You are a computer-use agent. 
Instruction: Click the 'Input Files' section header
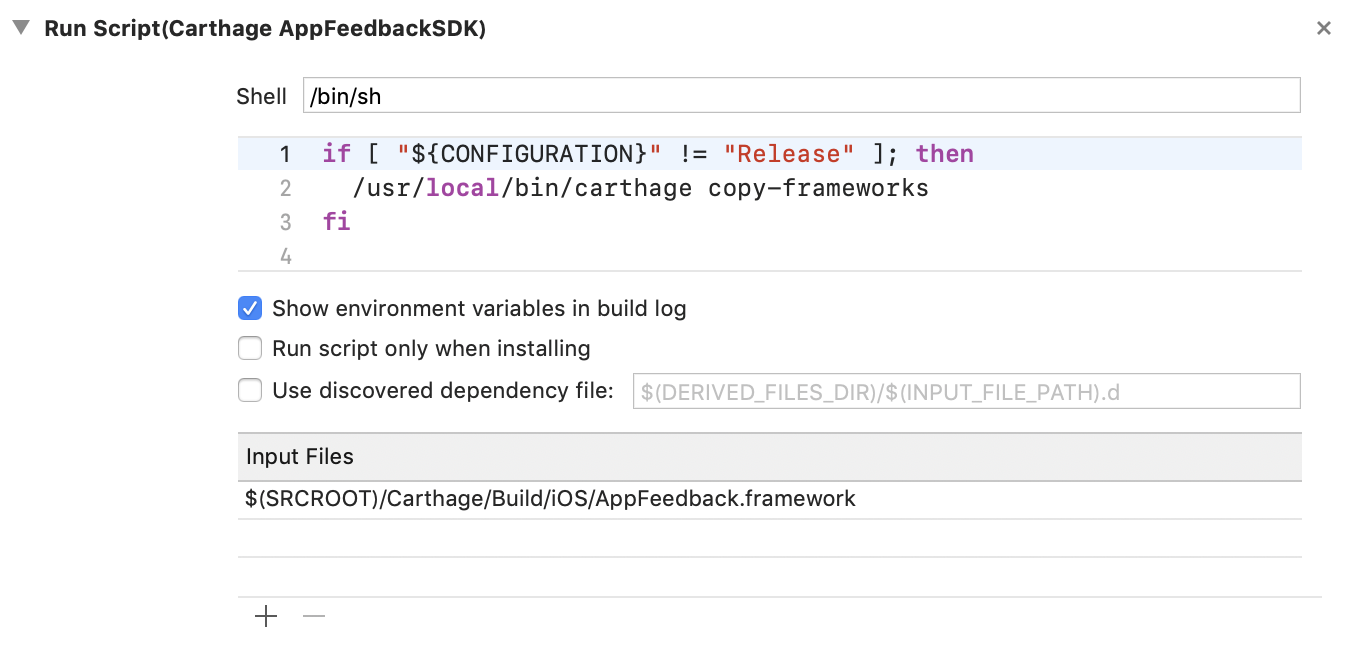300,456
